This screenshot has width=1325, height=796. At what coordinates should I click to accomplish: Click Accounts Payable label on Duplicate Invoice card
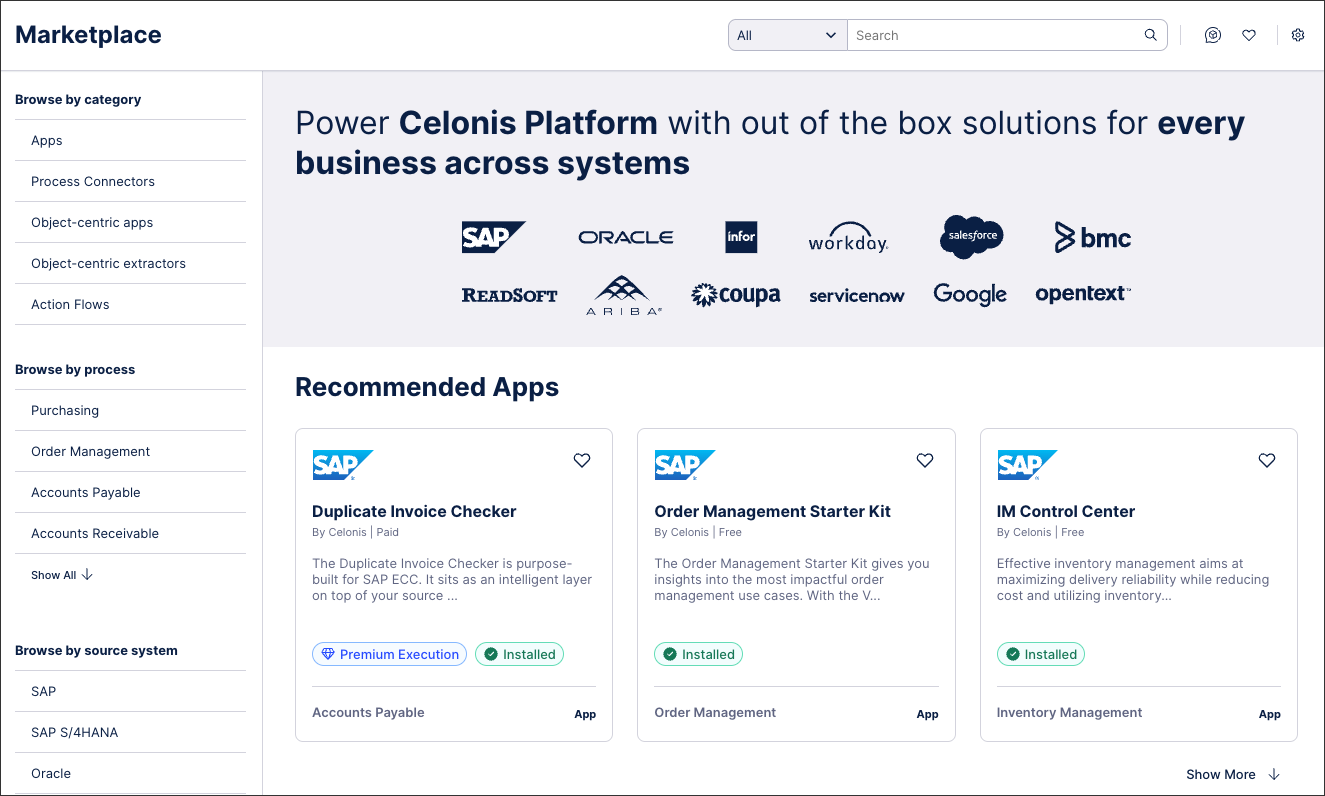click(368, 713)
